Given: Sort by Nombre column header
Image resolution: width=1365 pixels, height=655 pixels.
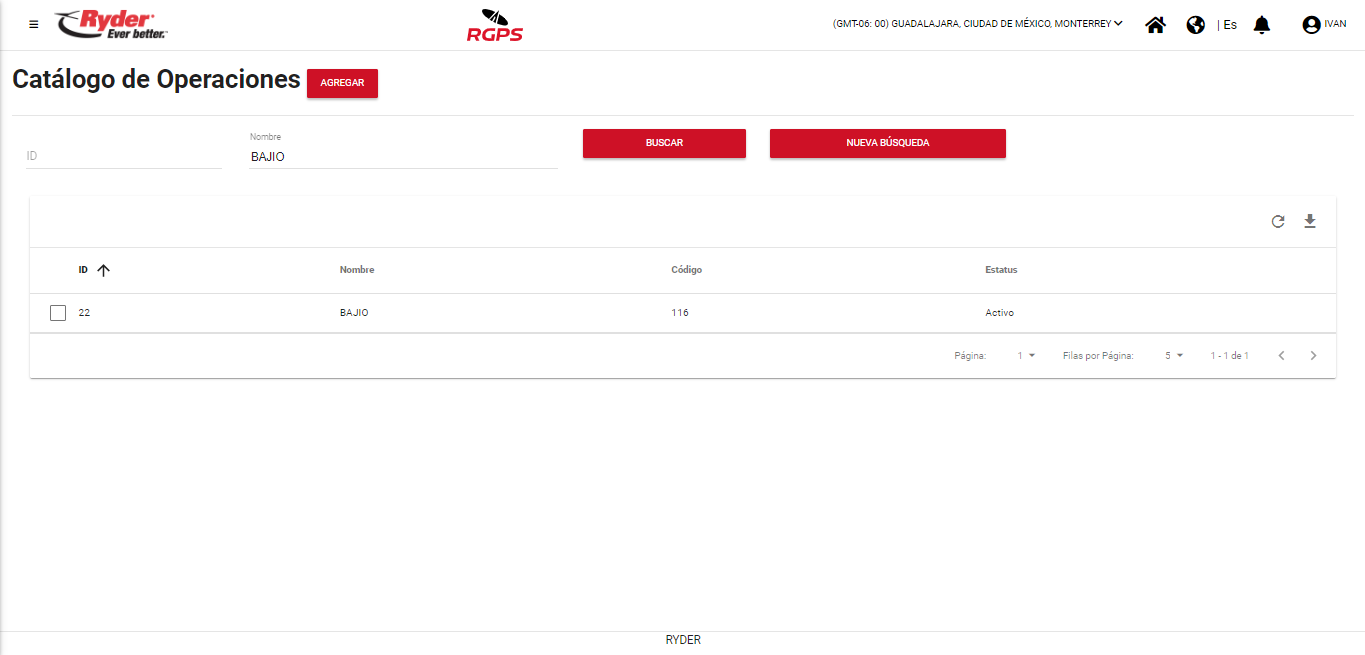Looking at the screenshot, I should coord(357,270).
